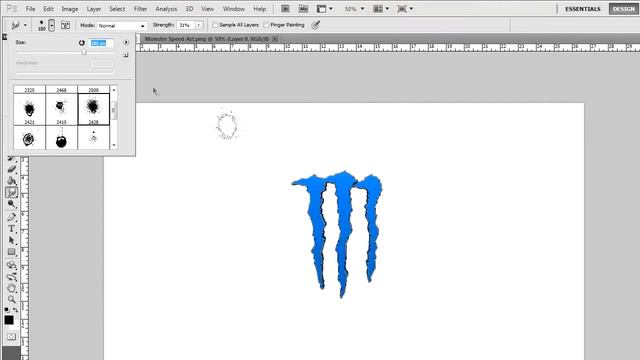640x360 pixels.
Task: Open the zoom level 50% dropdown
Action: 354,9
